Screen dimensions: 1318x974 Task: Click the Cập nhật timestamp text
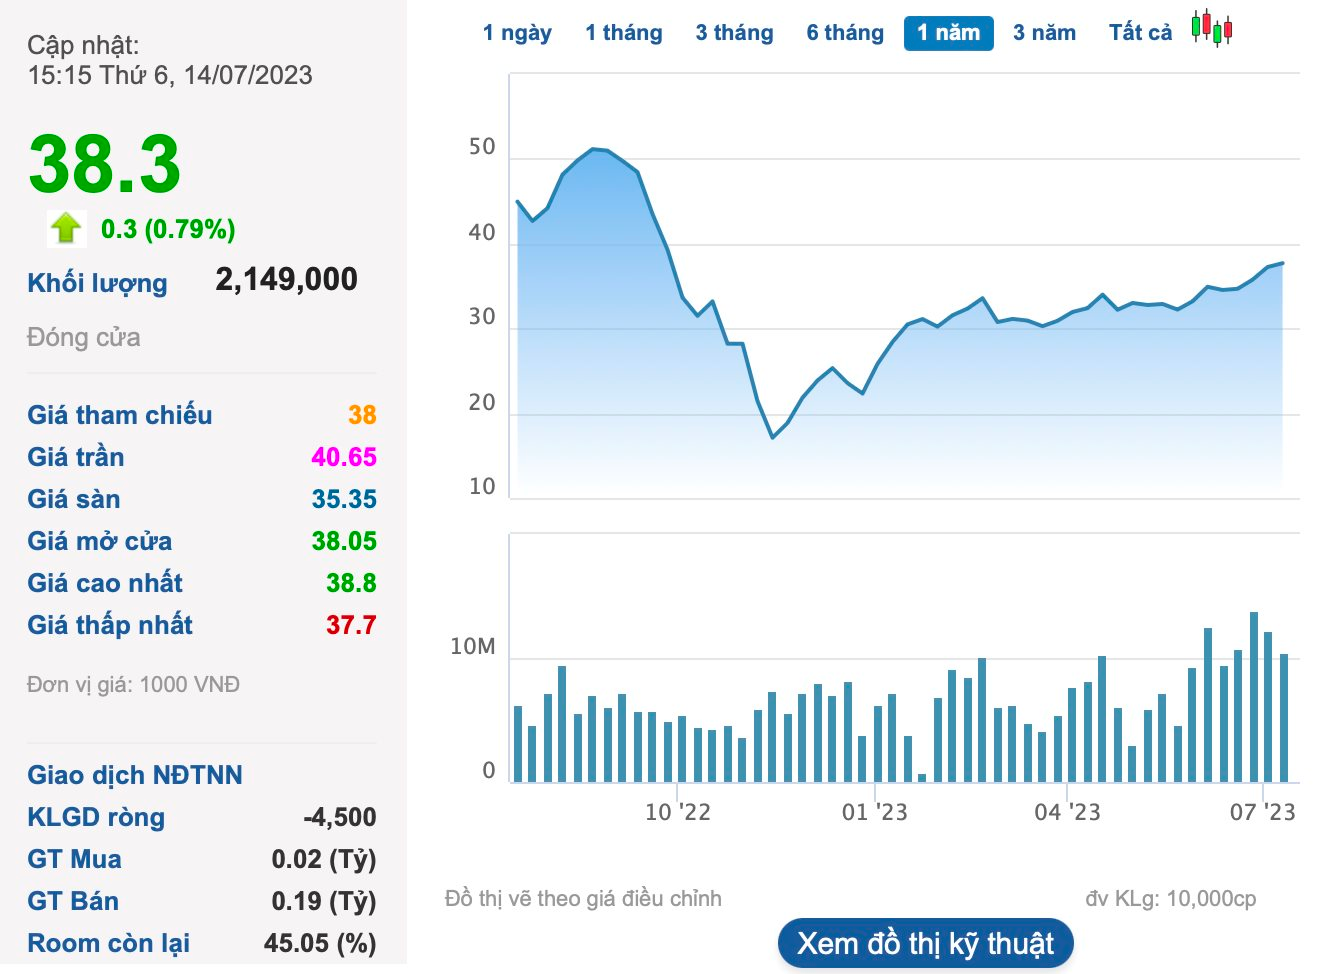tap(170, 60)
